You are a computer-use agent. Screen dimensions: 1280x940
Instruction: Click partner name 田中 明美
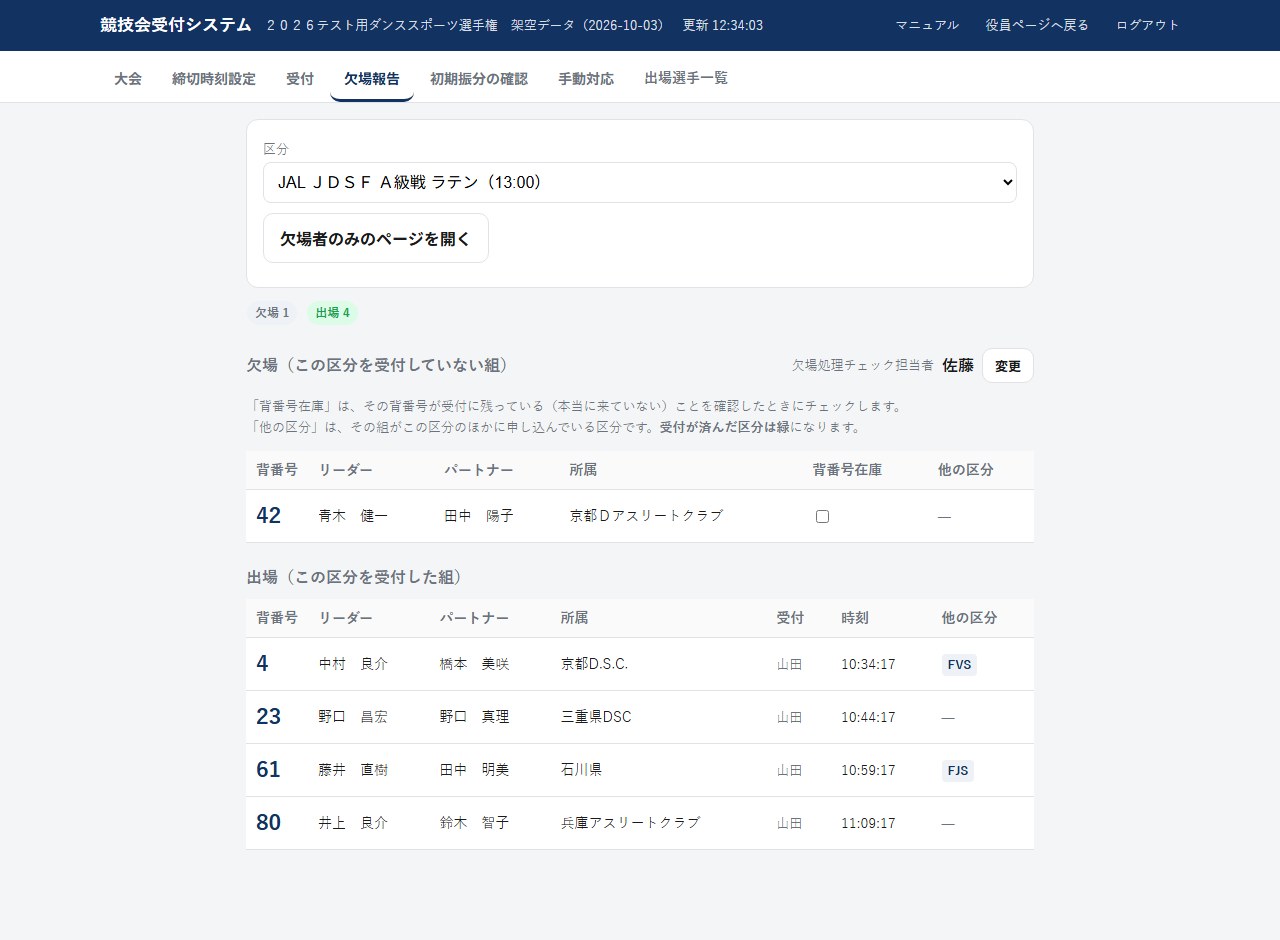(x=475, y=770)
